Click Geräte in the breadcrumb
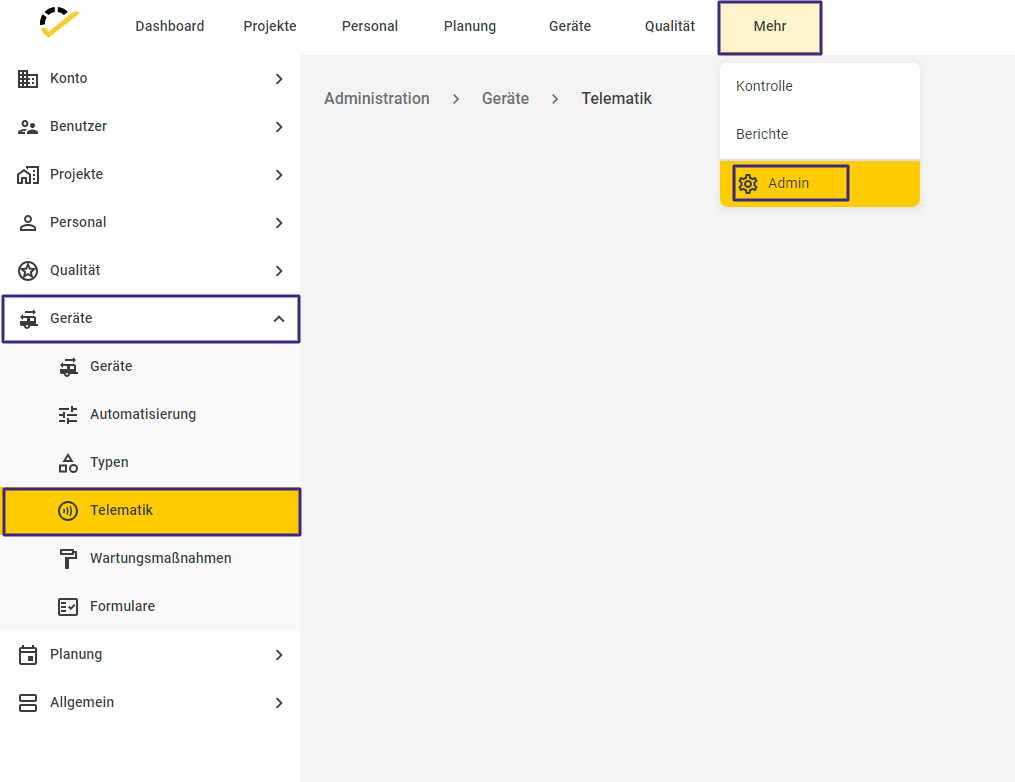This screenshot has height=782, width=1015. [x=506, y=98]
